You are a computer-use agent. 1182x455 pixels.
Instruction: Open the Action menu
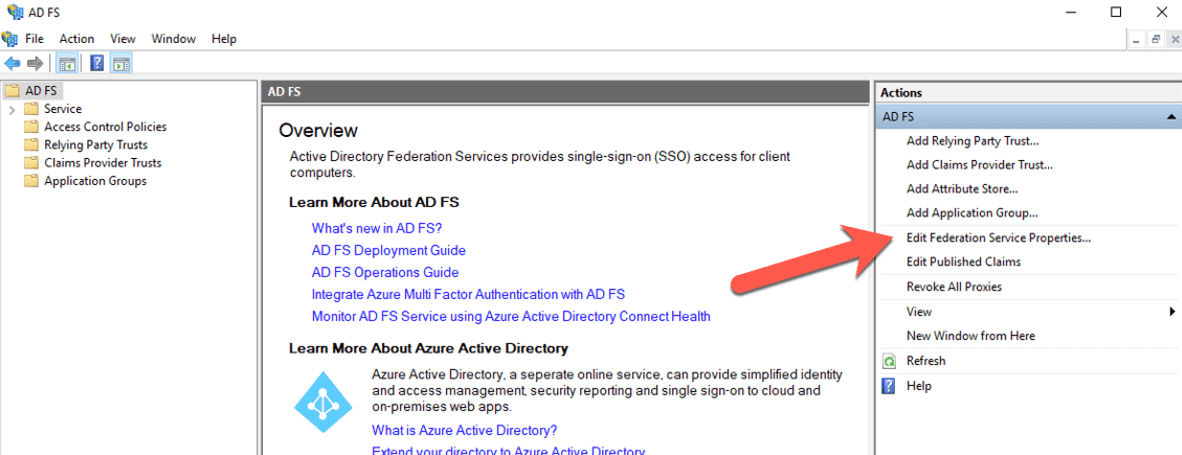[x=77, y=38]
